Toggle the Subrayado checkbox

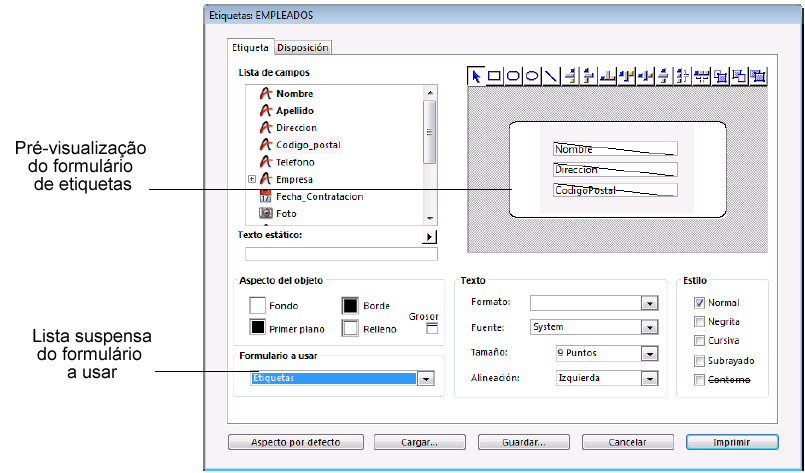point(700,360)
